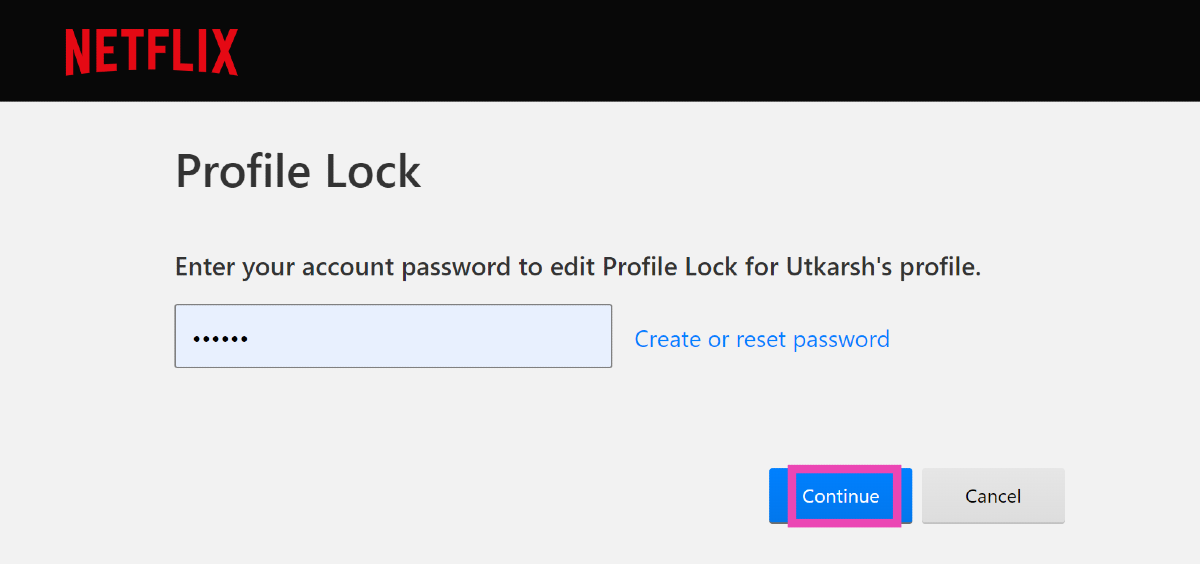The width and height of the screenshot is (1200, 564).
Task: Click the account password input field
Action: pos(393,336)
